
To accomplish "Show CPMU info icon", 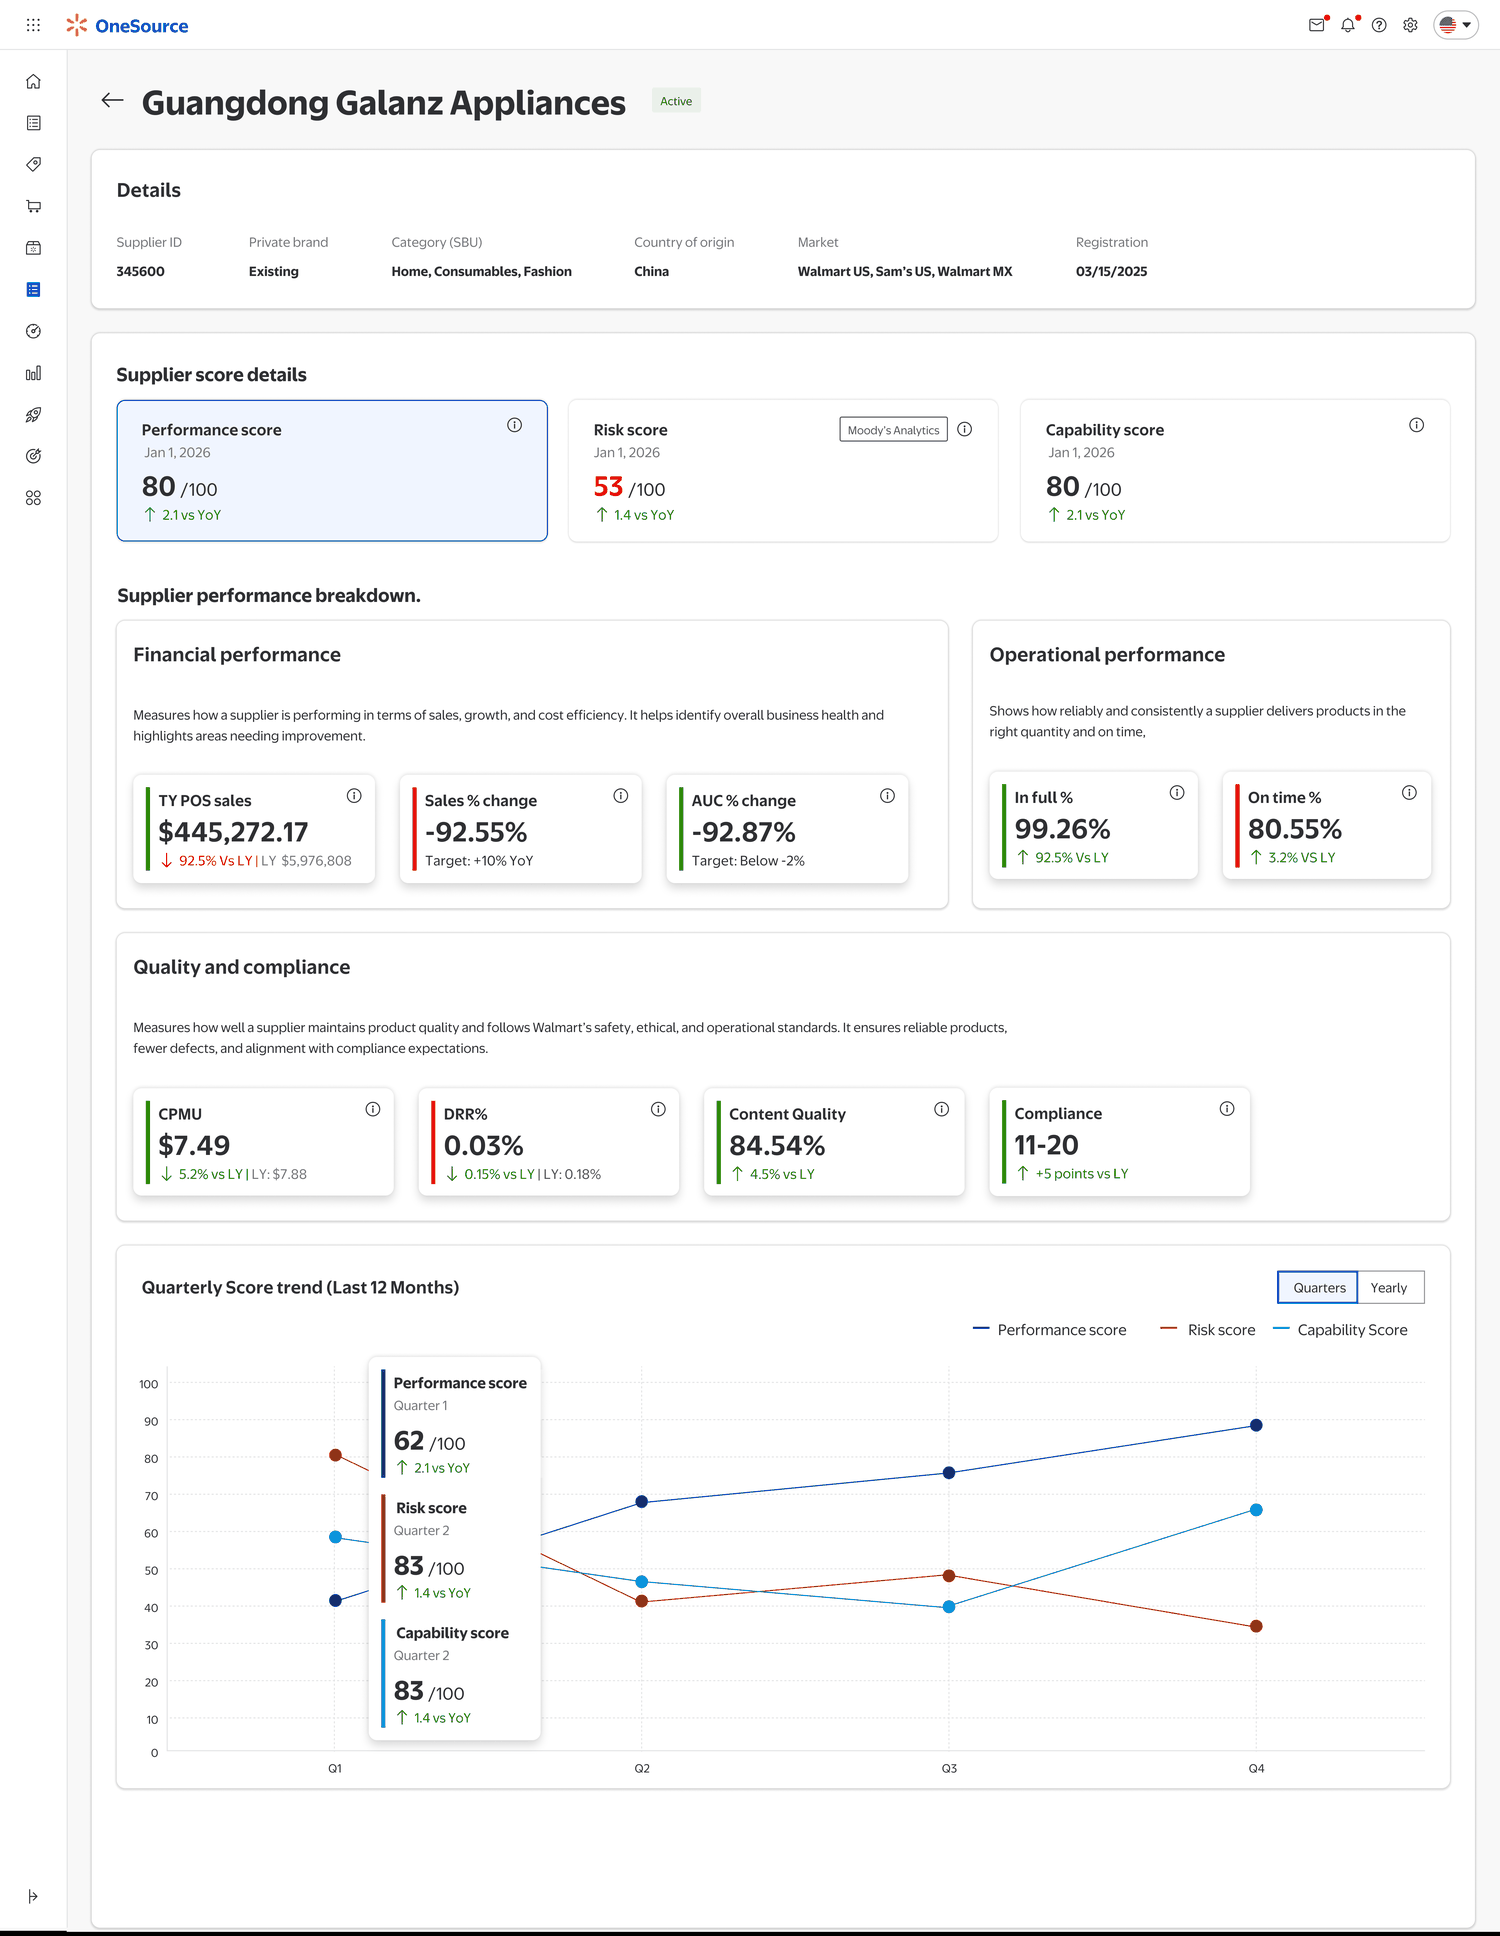I will (373, 1109).
